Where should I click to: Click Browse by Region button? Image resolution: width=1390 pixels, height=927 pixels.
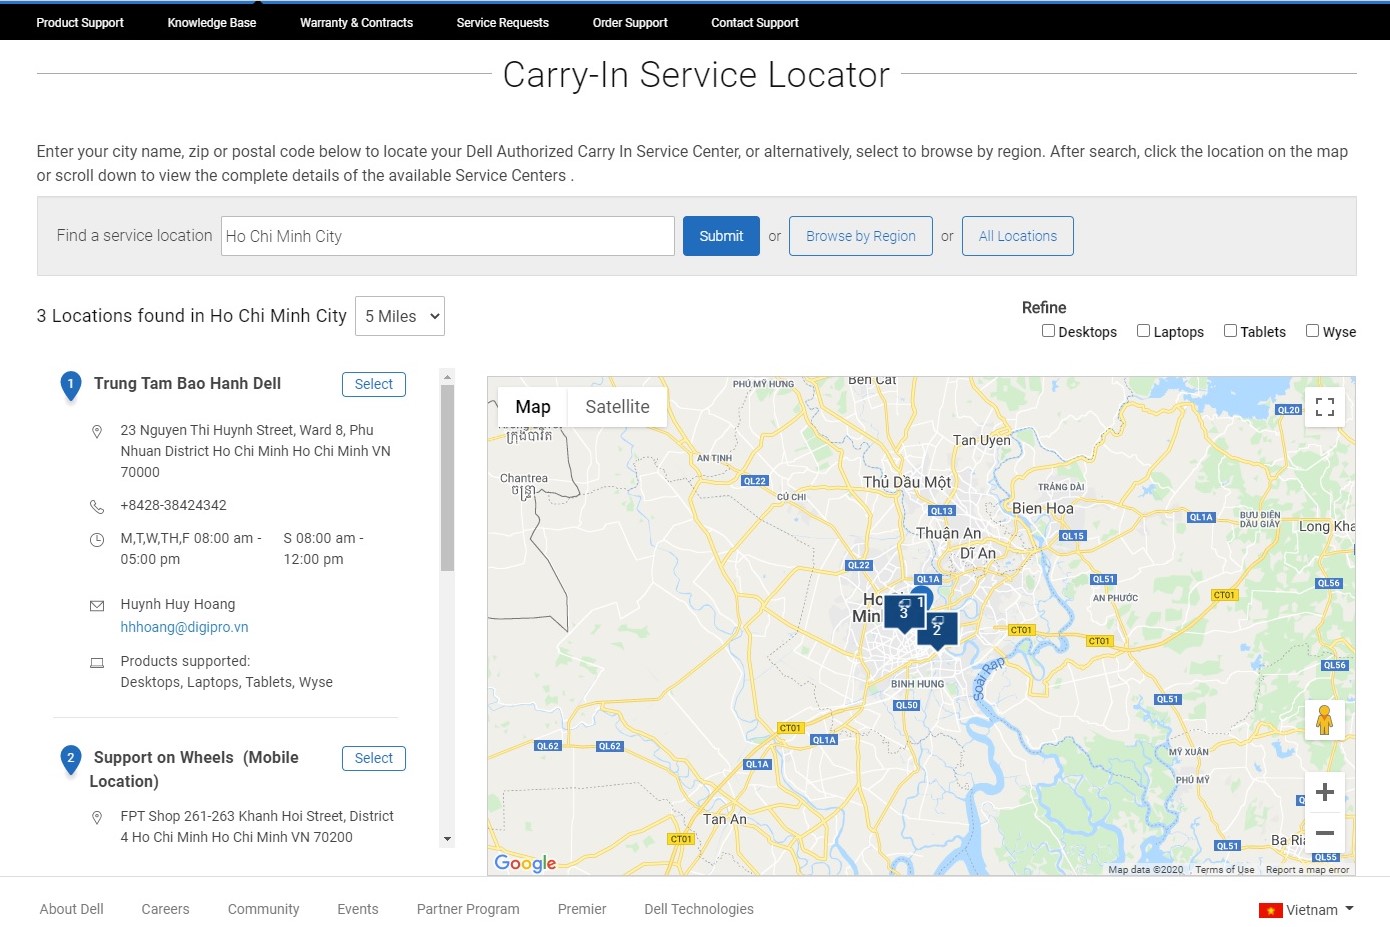click(861, 236)
